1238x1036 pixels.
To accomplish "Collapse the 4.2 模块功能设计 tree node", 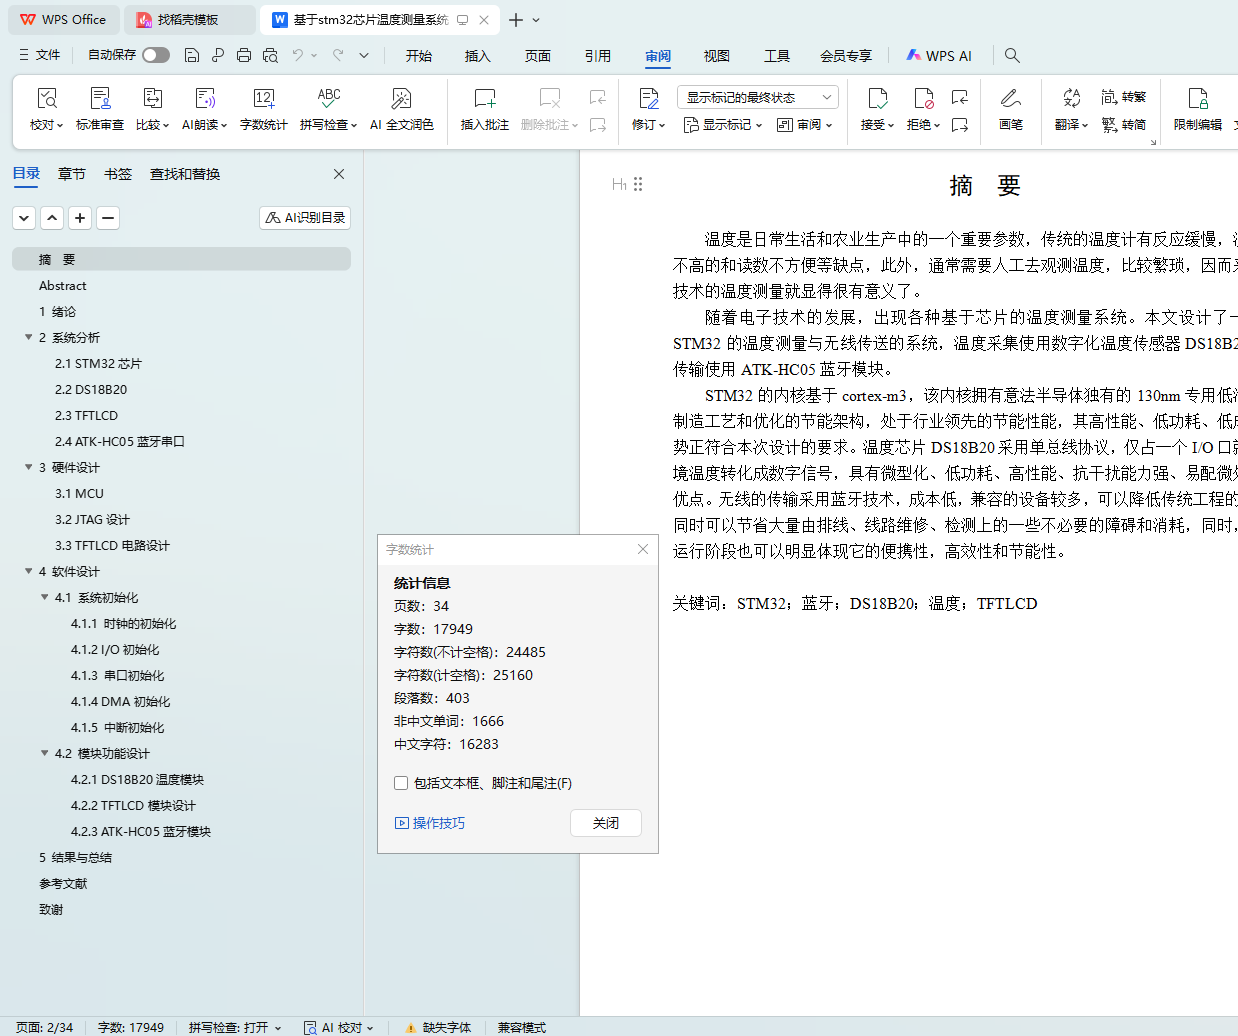I will [45, 754].
